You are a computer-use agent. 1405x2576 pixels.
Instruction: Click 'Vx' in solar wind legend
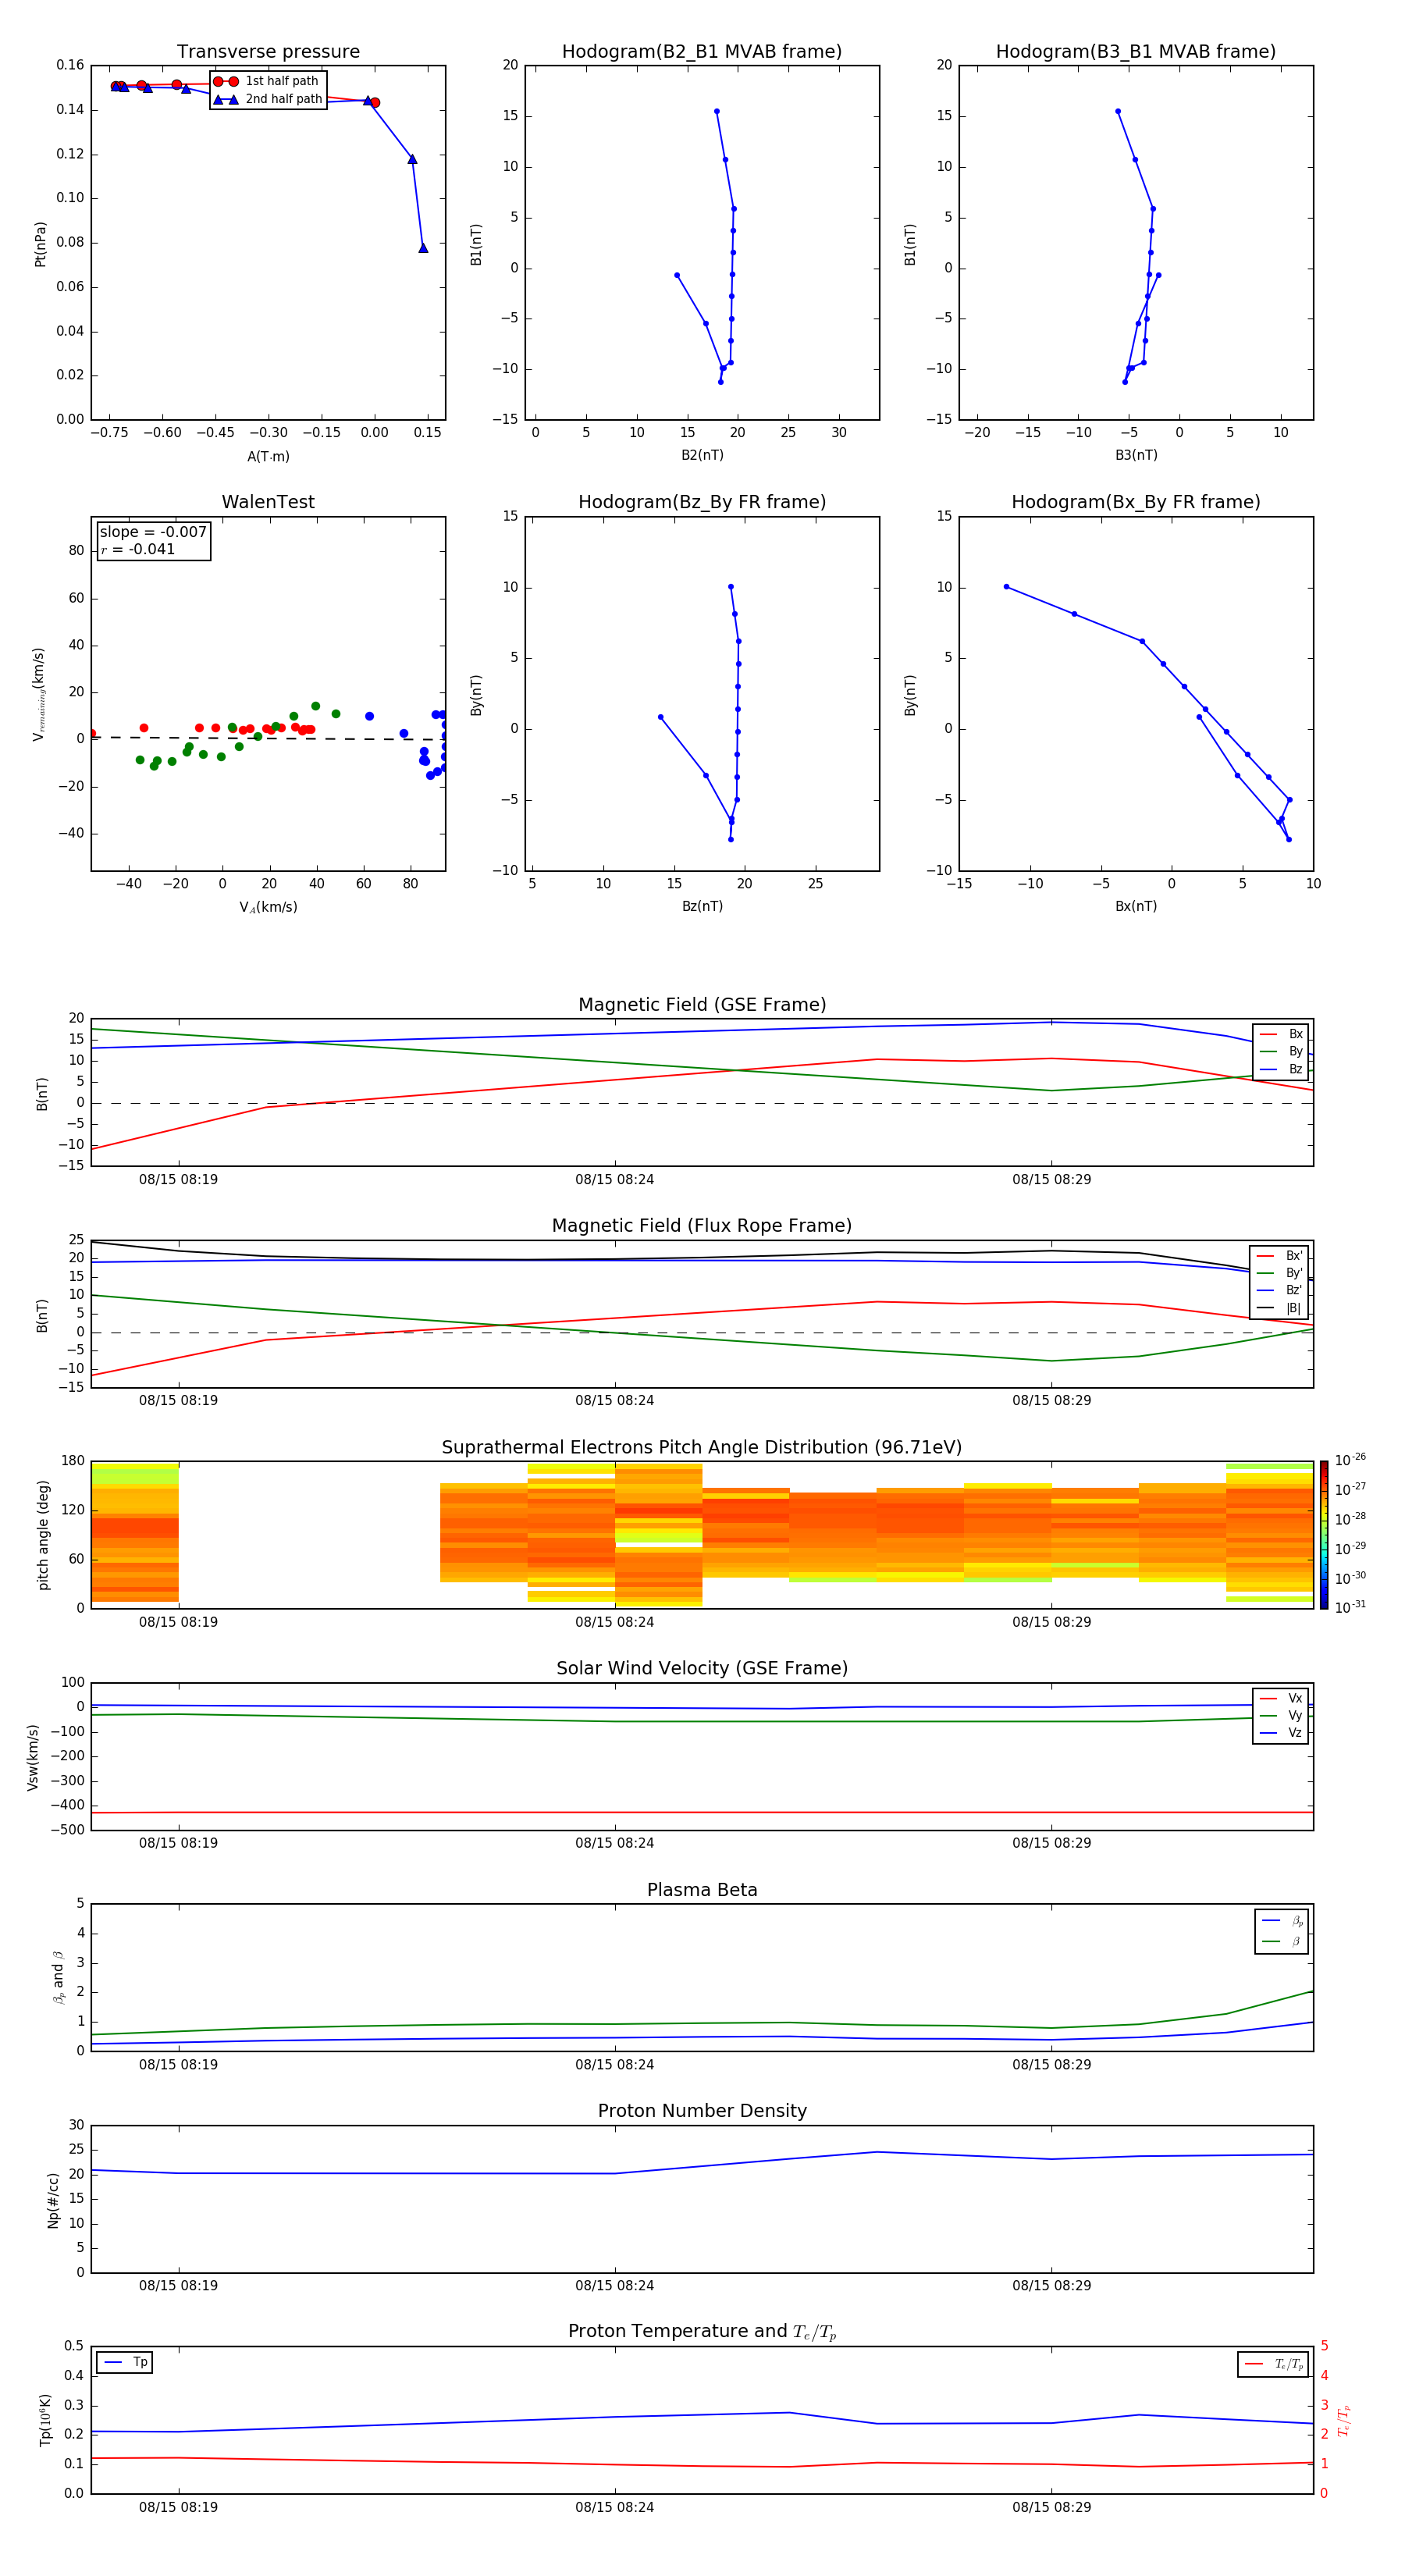click(1282, 1698)
